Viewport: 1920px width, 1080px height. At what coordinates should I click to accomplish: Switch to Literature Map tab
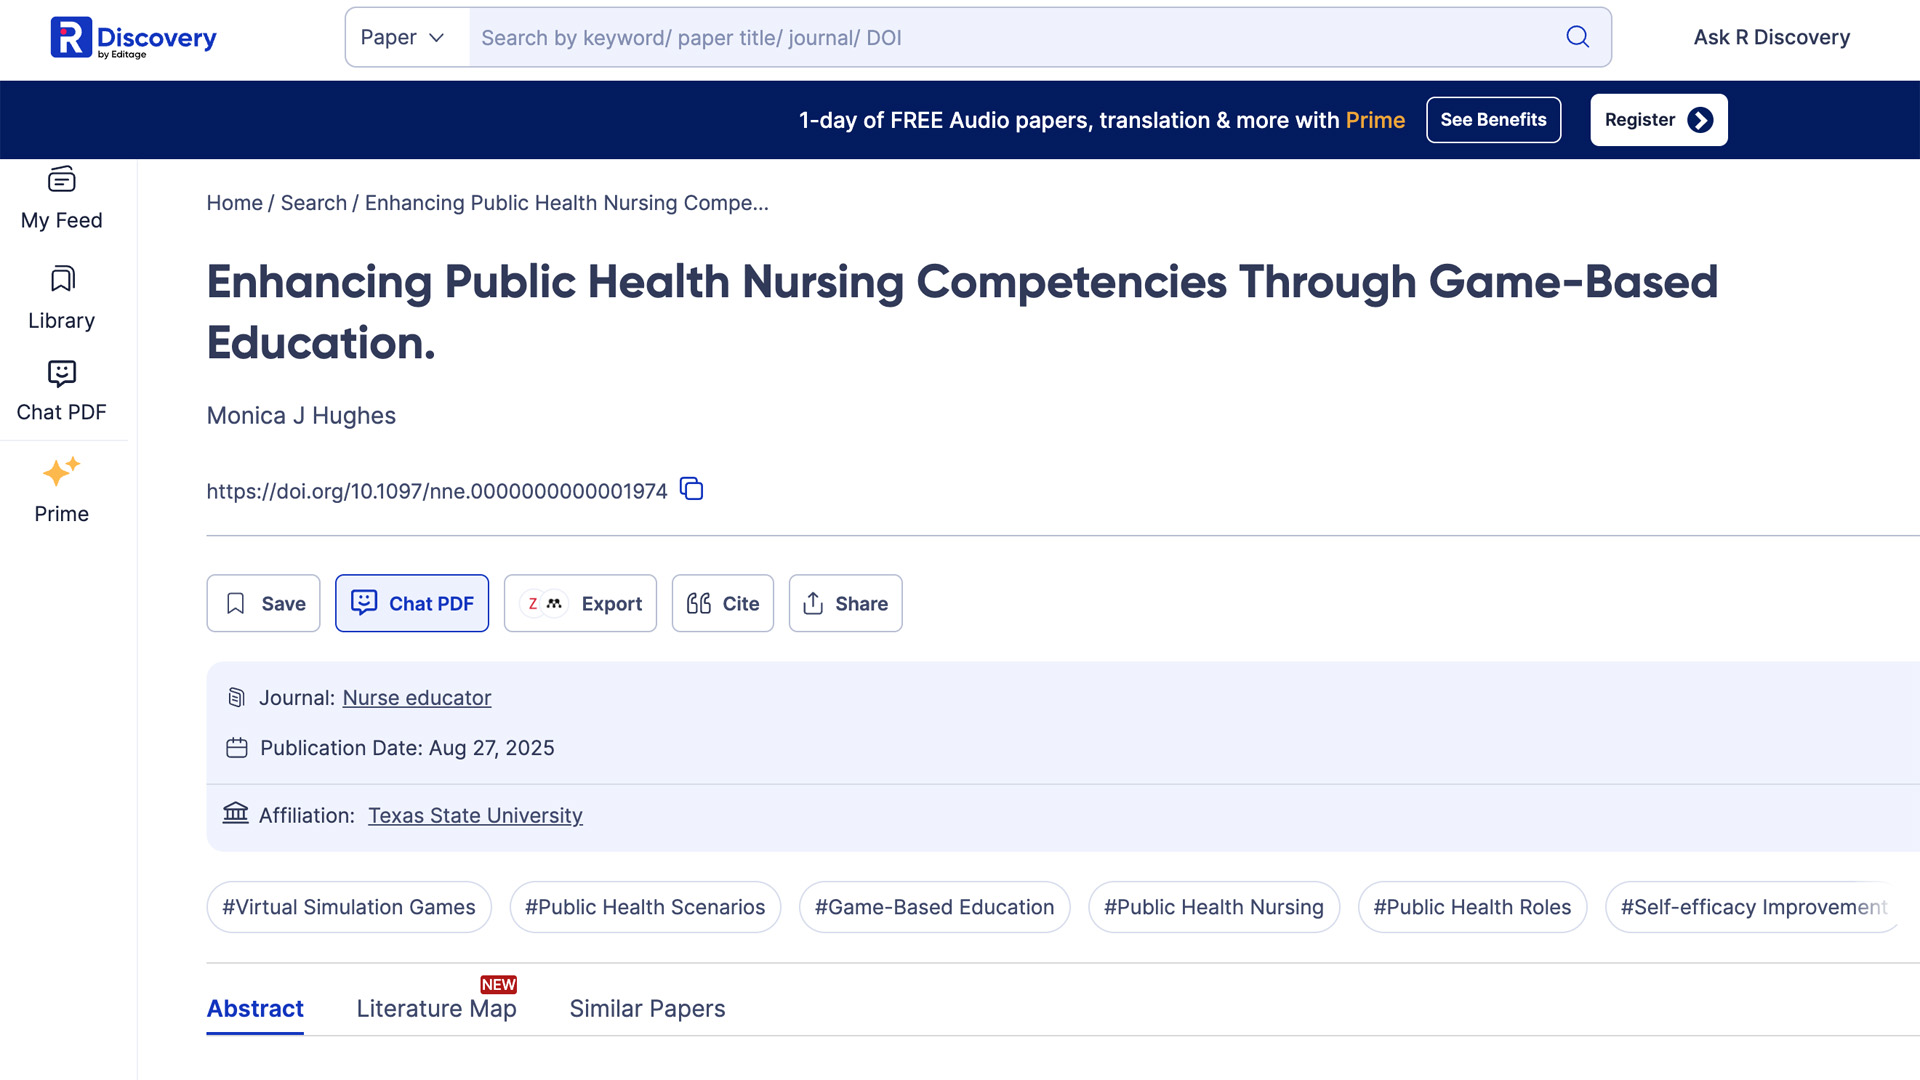tap(436, 1008)
